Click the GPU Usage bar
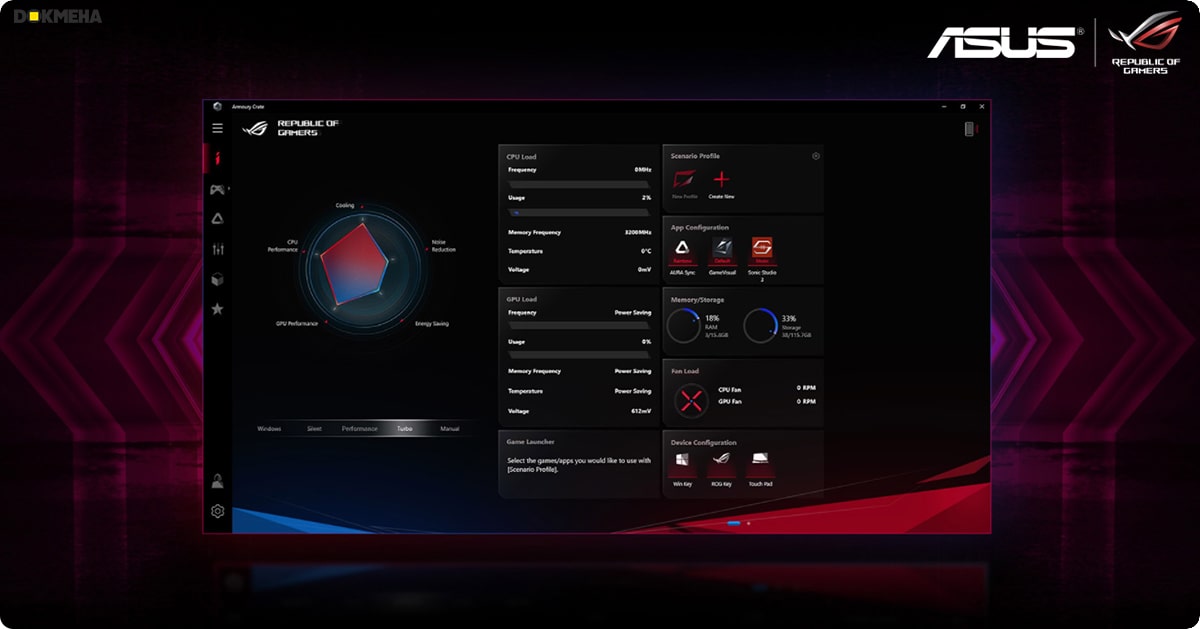 (579, 354)
